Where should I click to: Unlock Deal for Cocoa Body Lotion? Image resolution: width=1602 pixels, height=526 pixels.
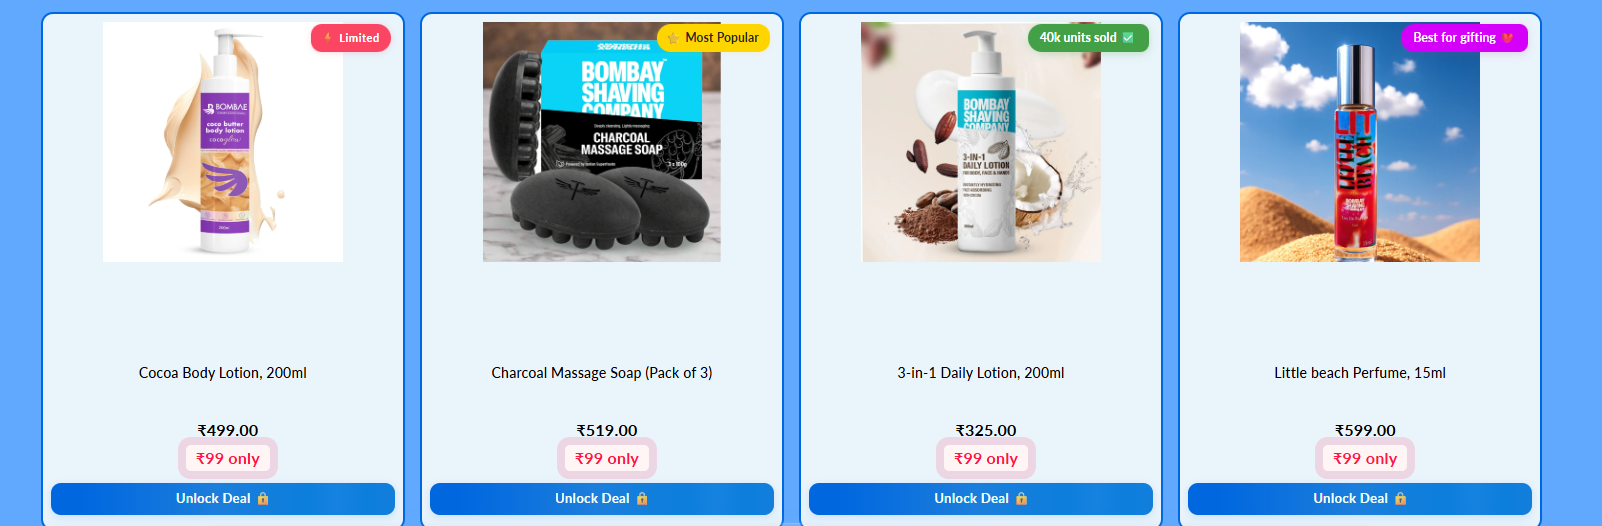[x=223, y=499]
